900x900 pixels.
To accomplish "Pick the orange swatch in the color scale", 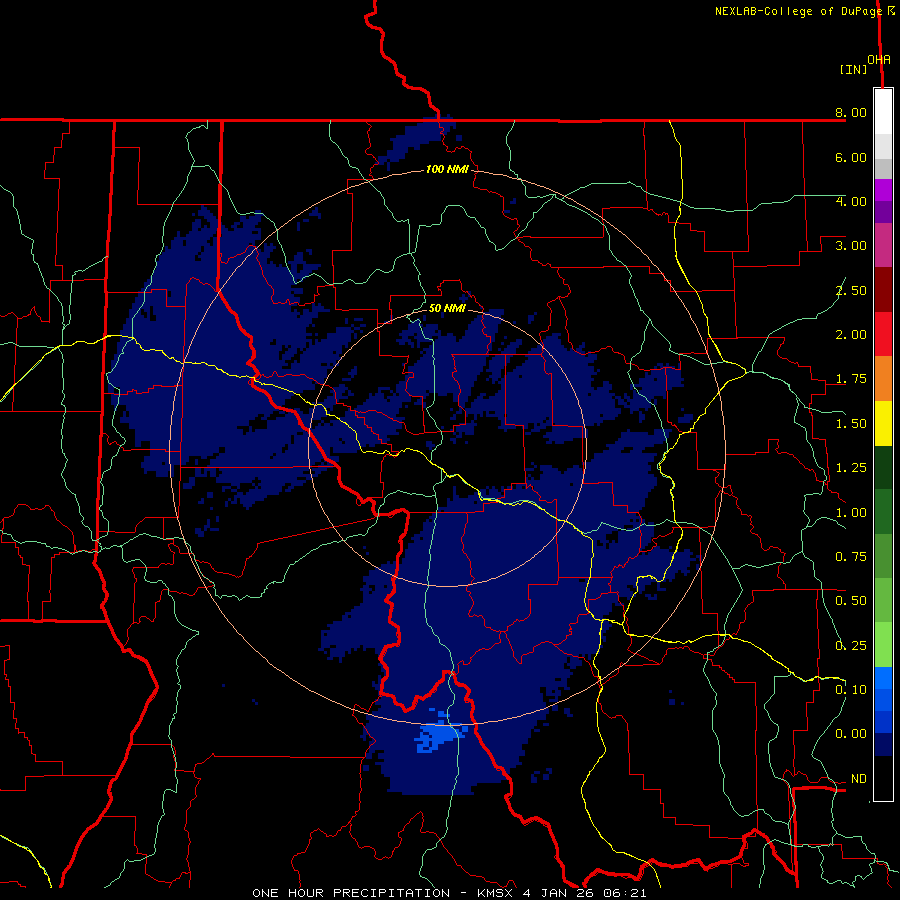I will (883, 378).
